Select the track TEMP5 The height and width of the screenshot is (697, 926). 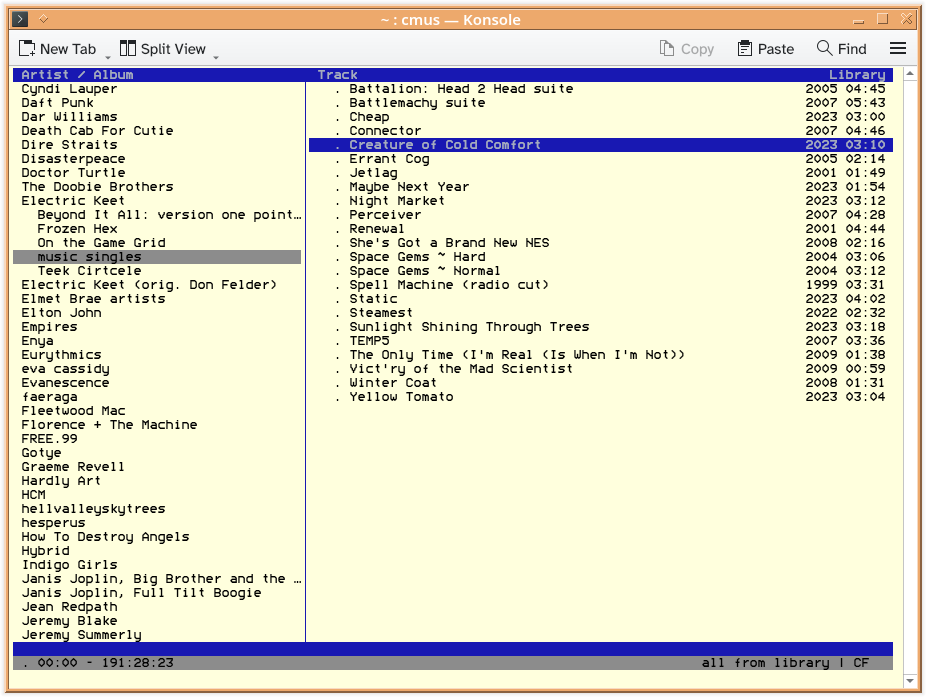(601, 341)
